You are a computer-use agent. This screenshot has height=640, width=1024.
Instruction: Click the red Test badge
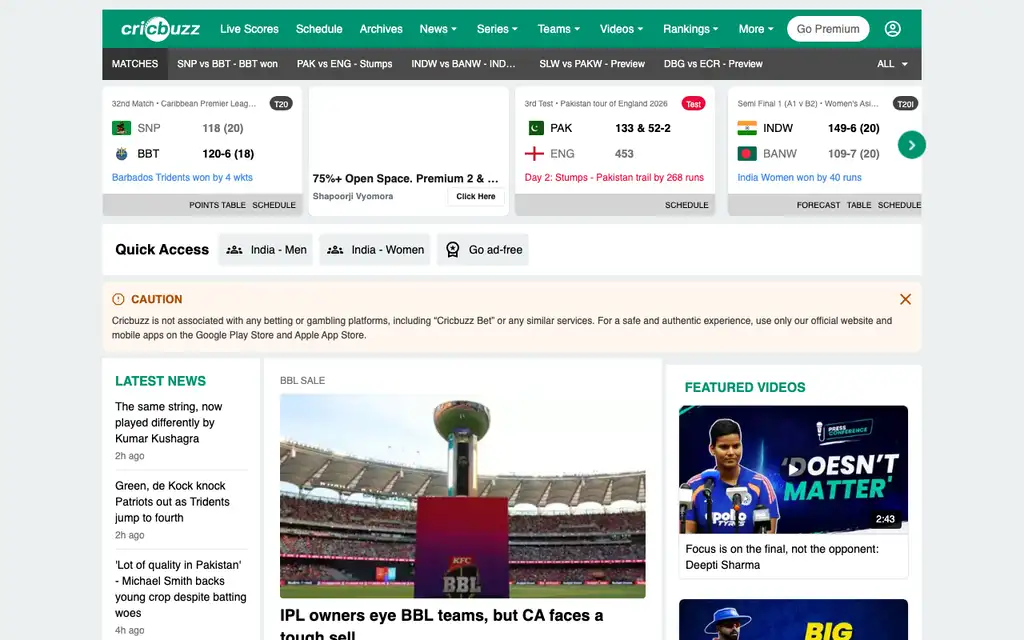[x=694, y=104]
